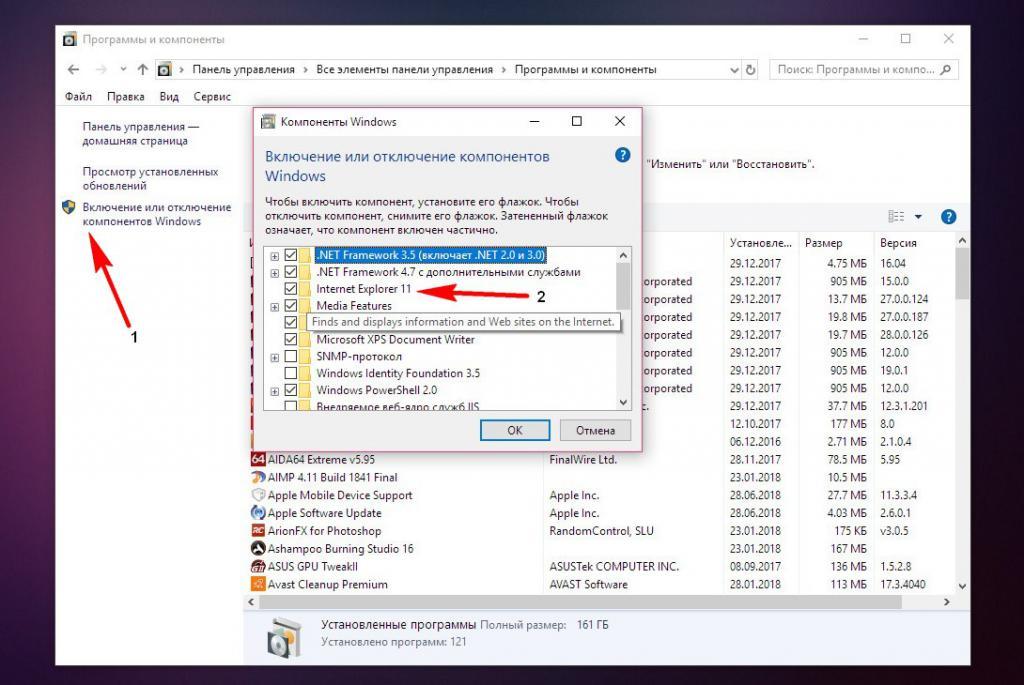Click the FinalWire Ltd. publisher cell

583,460
